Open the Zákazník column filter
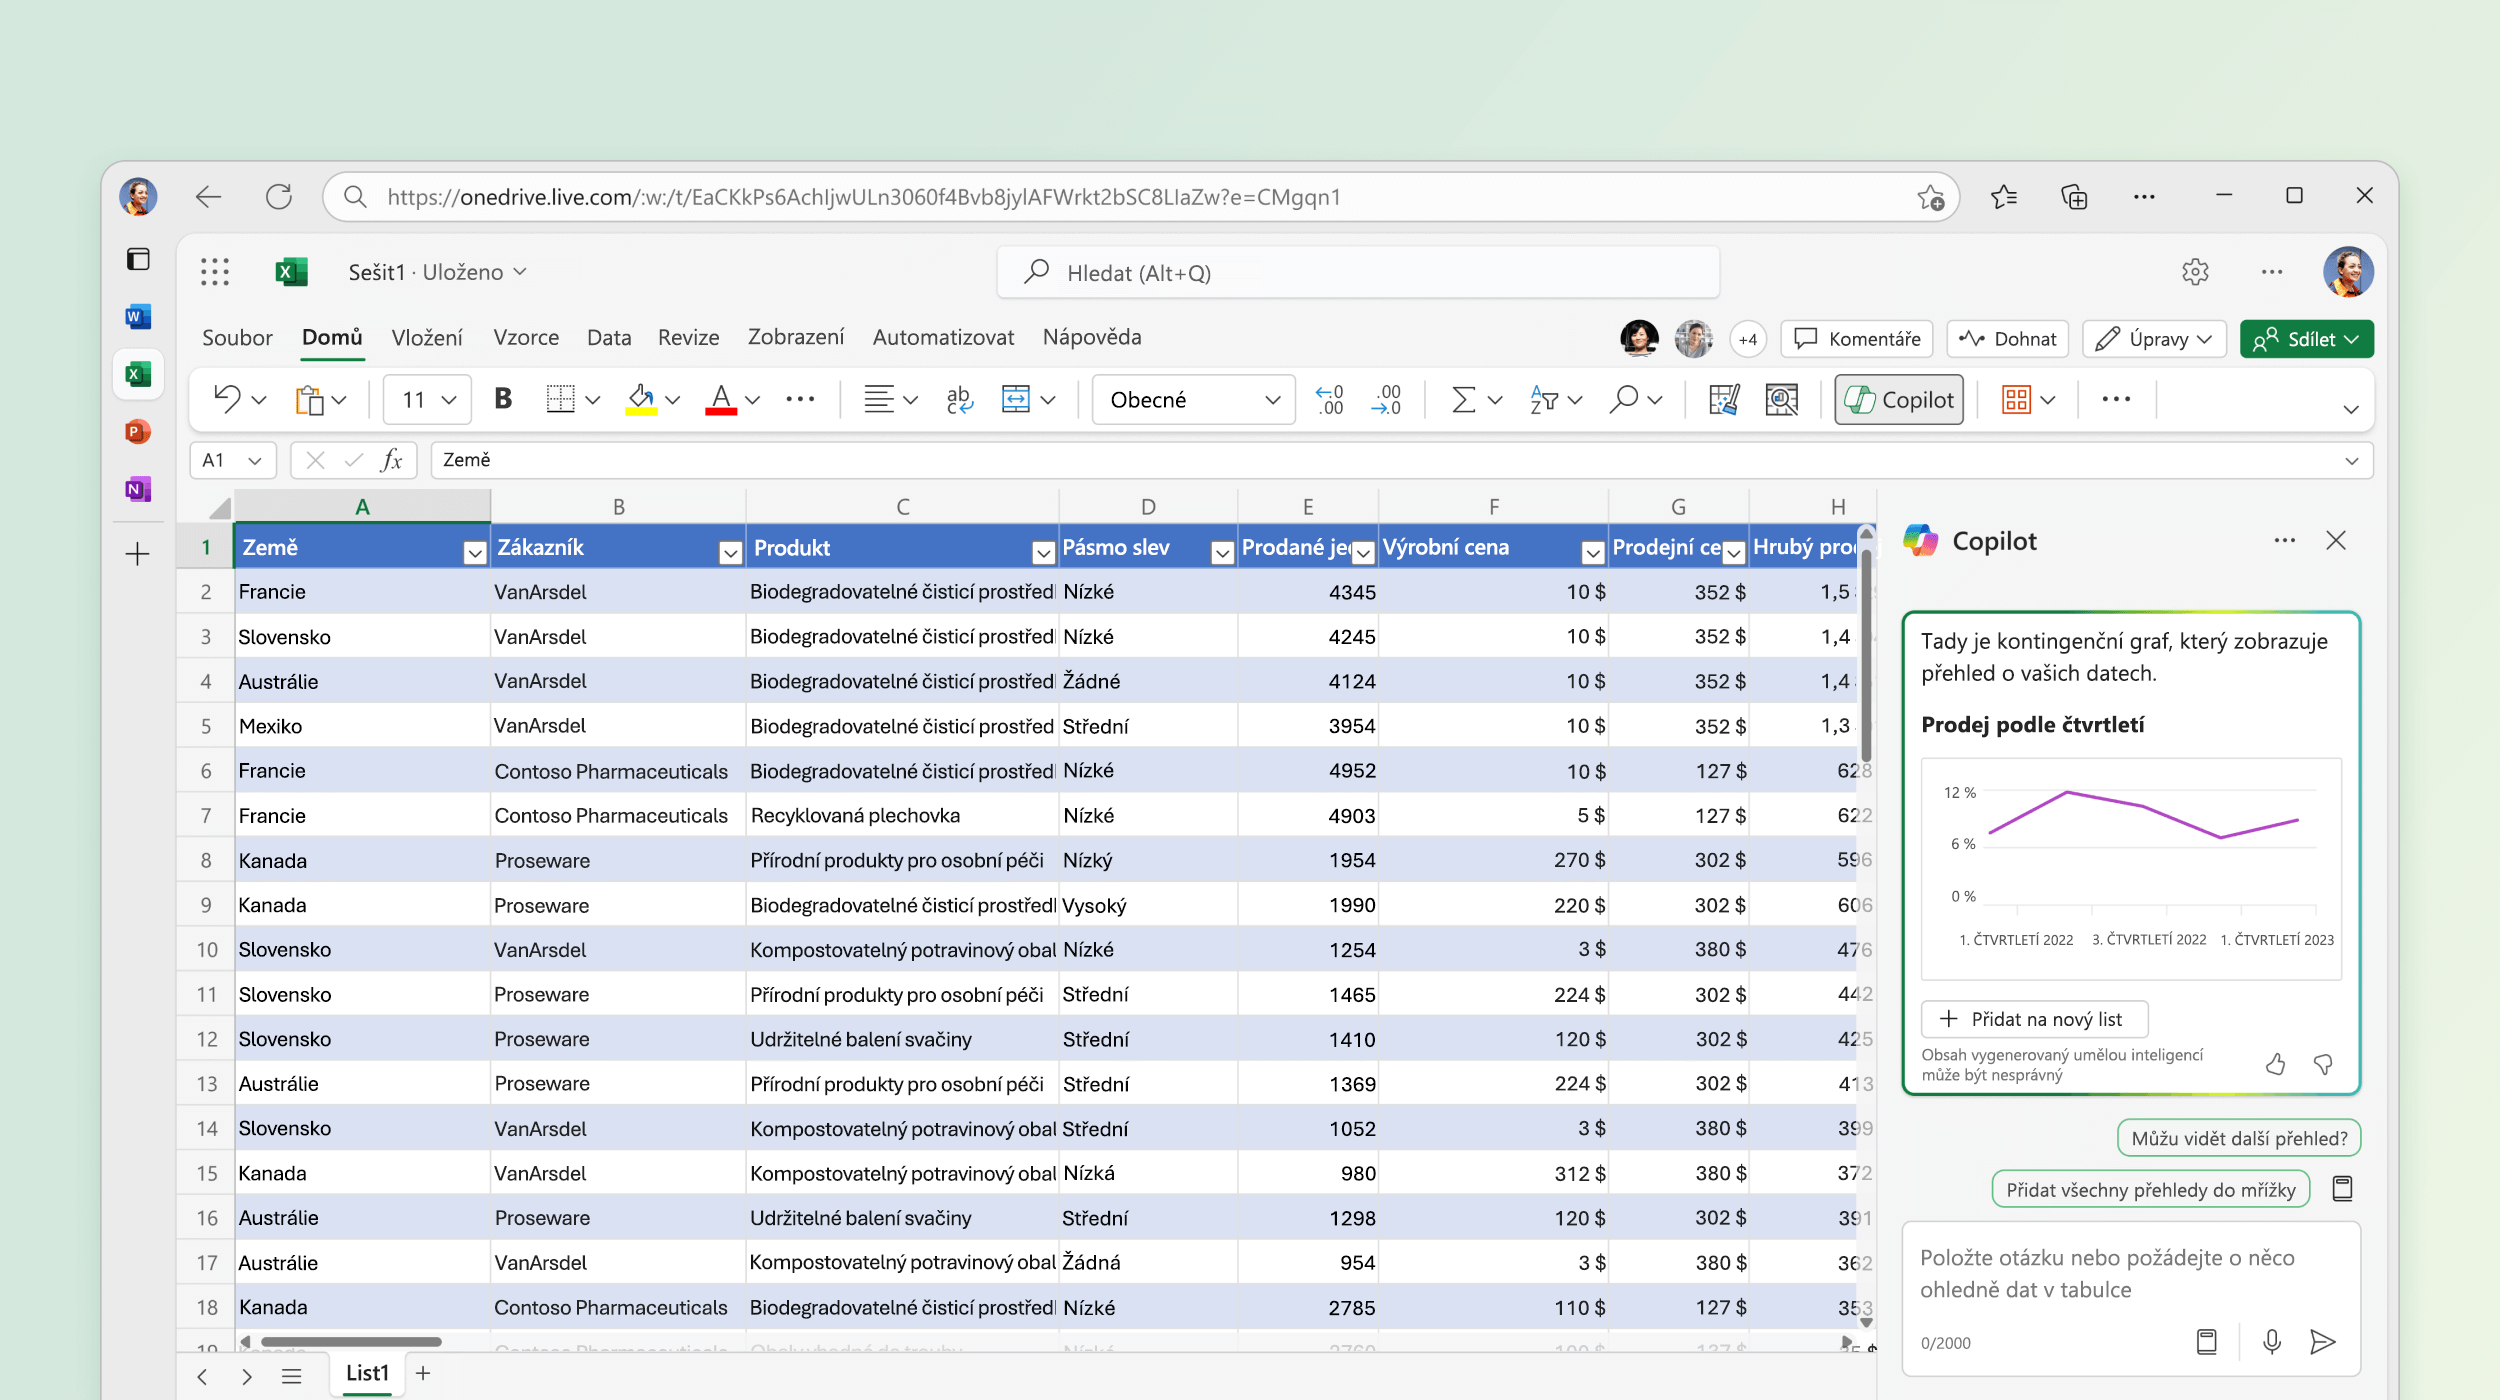Screen dimensions: 2500x1400 731,552
